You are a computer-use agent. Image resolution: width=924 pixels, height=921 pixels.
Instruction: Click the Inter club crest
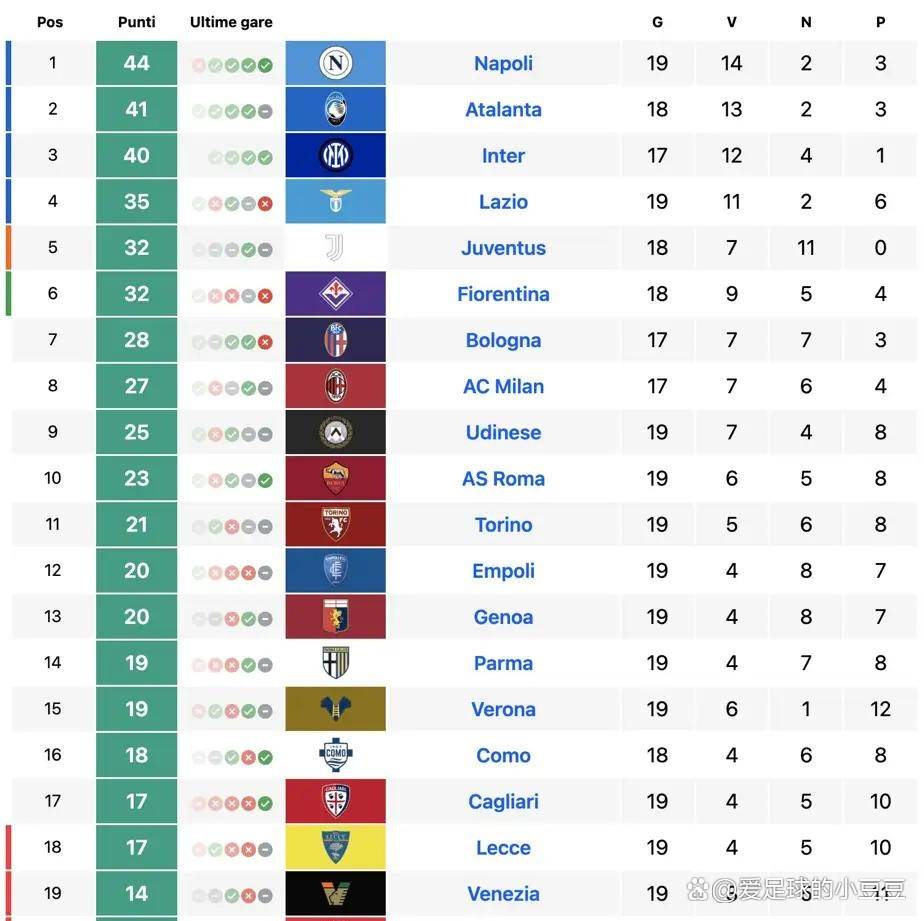tap(335, 155)
